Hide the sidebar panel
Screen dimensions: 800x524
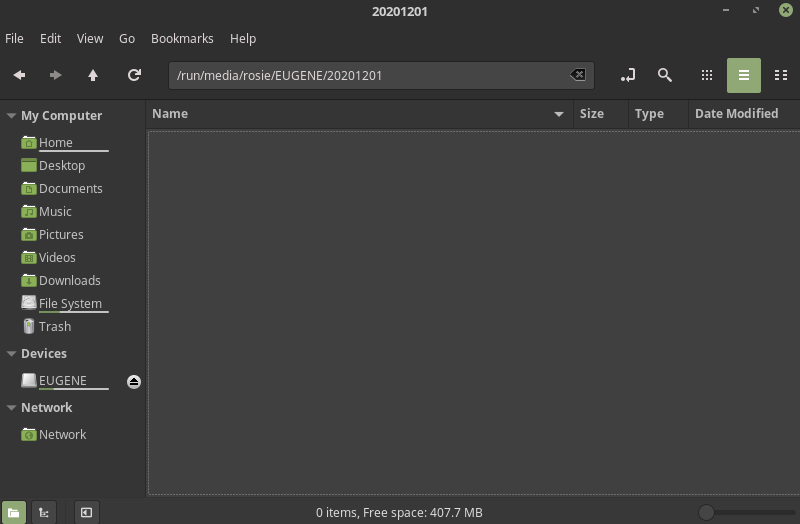tap(87, 512)
